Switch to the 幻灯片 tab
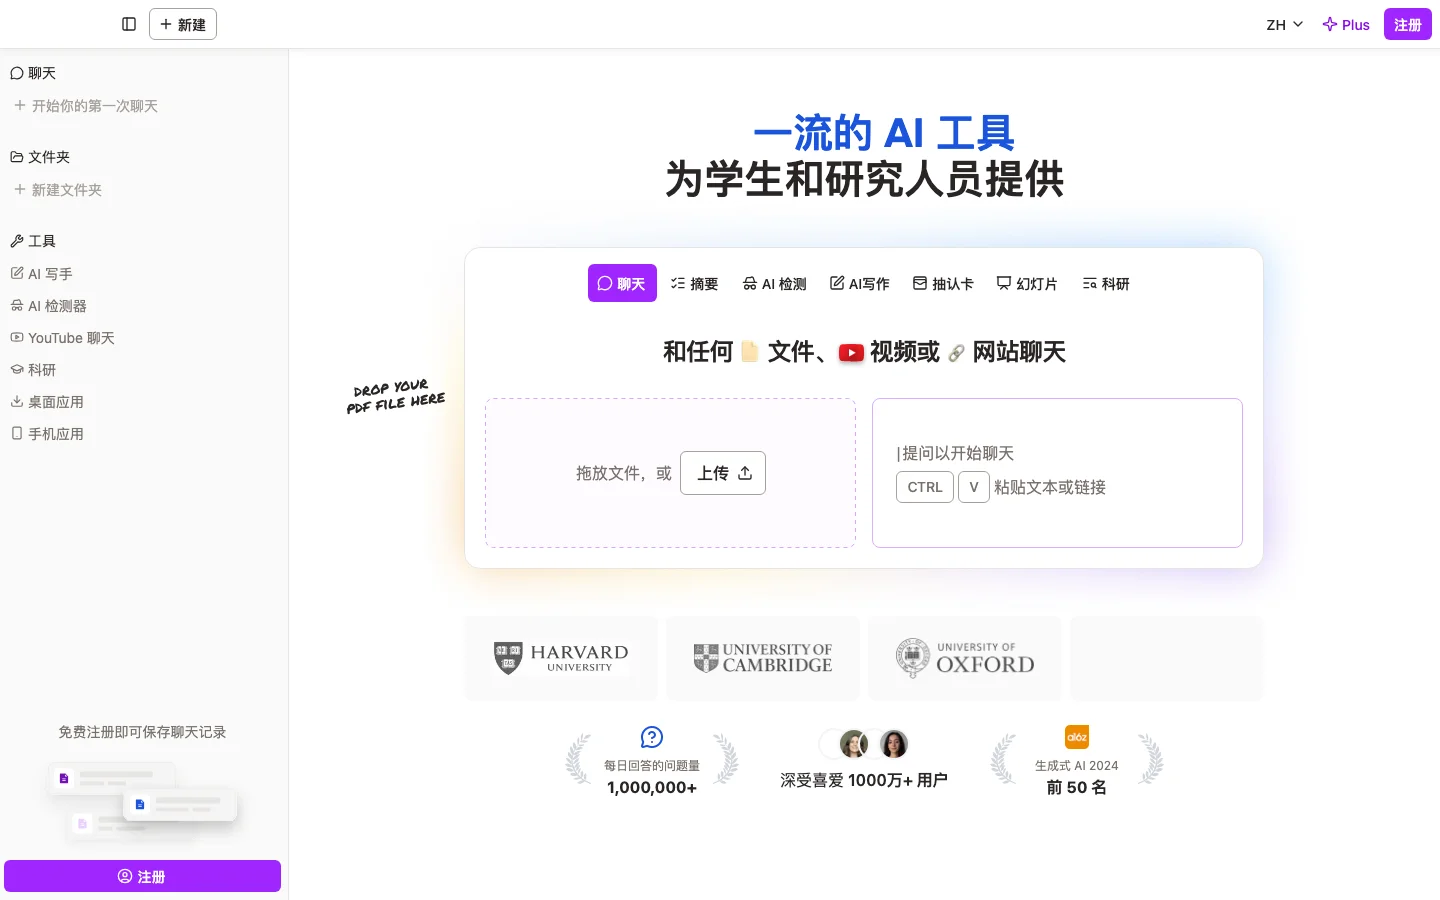The height and width of the screenshot is (900, 1440). coord(1027,283)
